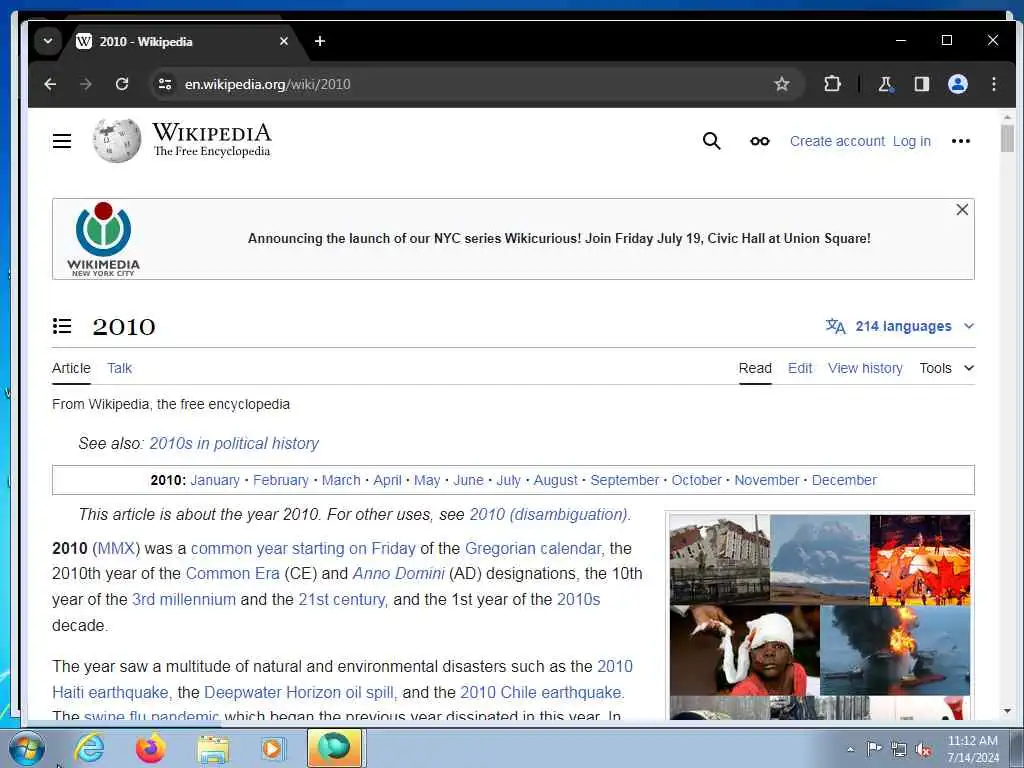The image size is (1024, 768).
Task: Open the Windows Start button
Action: pos(26,748)
